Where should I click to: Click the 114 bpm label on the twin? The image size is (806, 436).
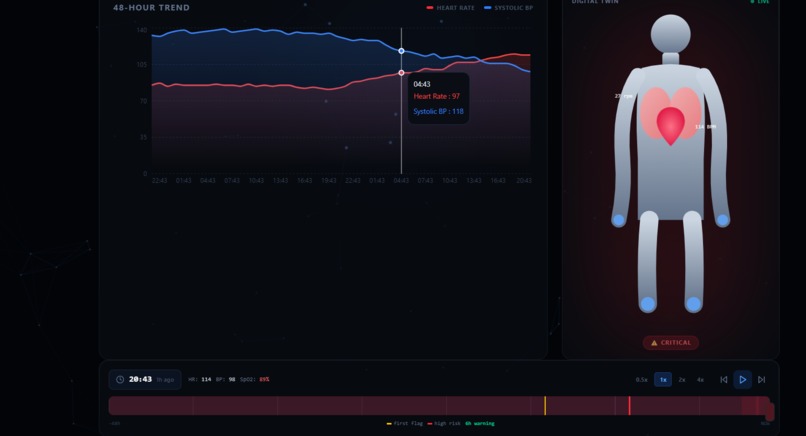705,127
